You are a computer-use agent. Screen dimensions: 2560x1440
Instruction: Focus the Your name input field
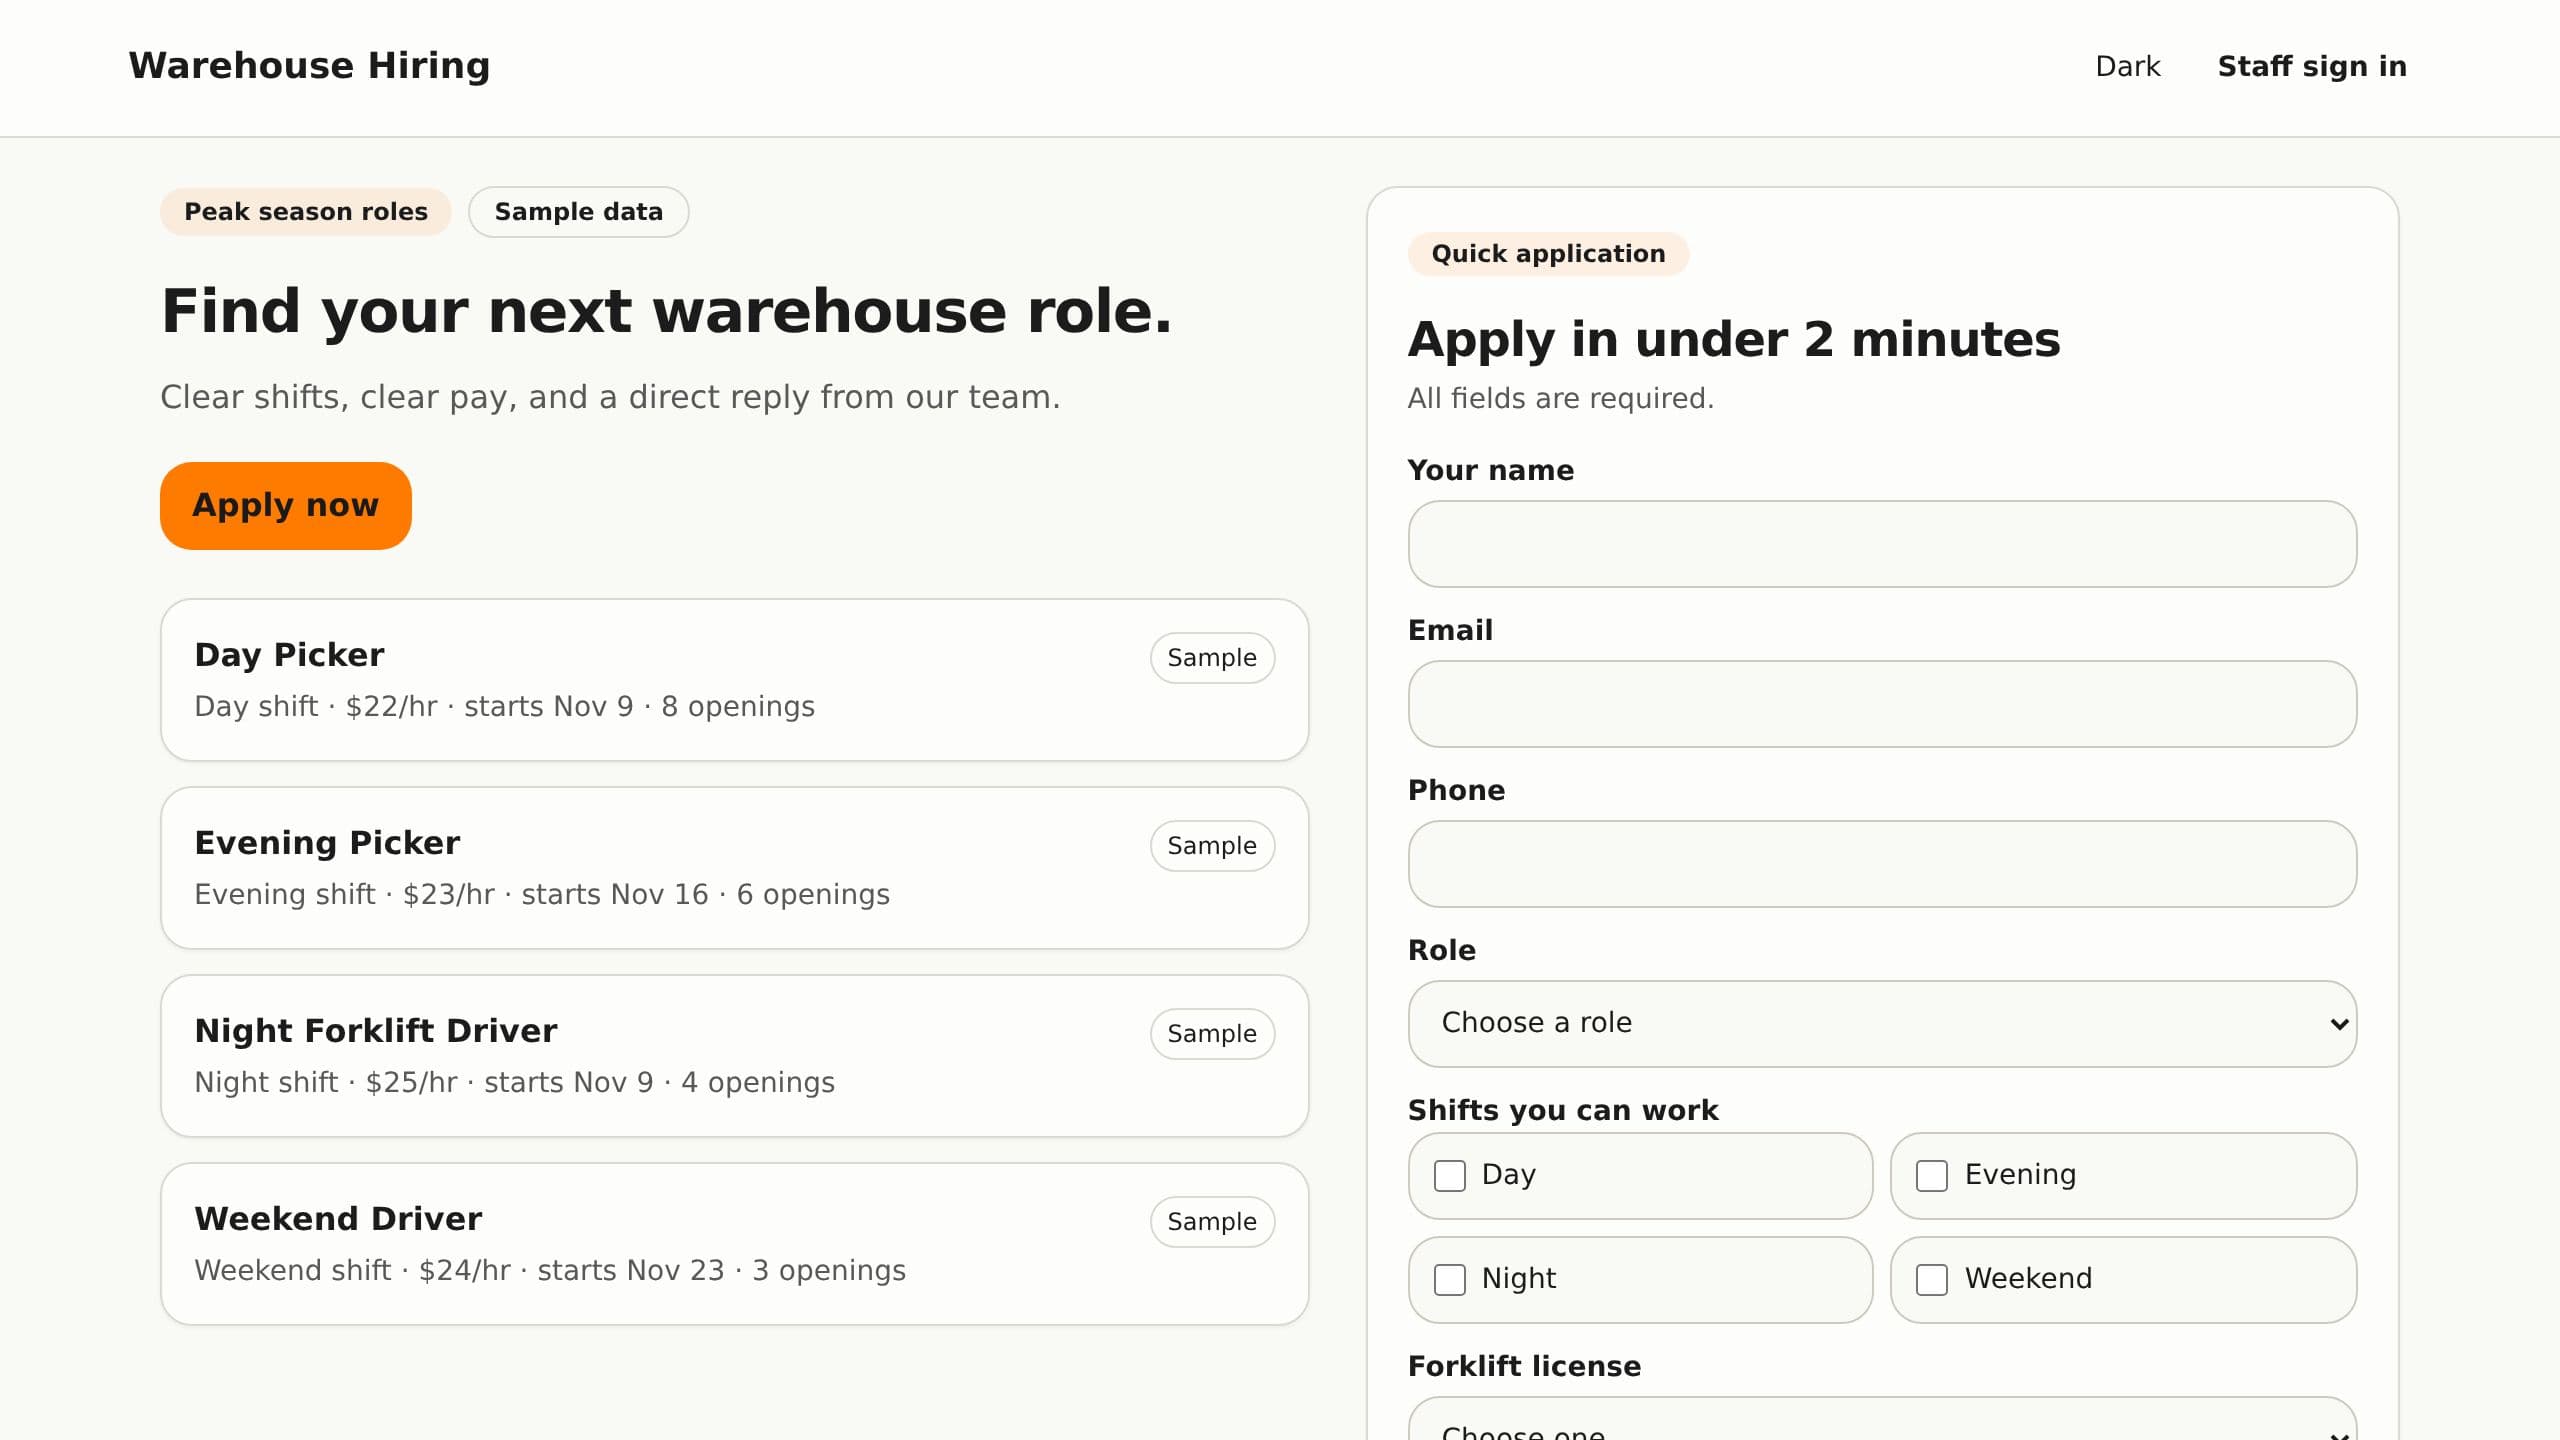[x=1882, y=543]
